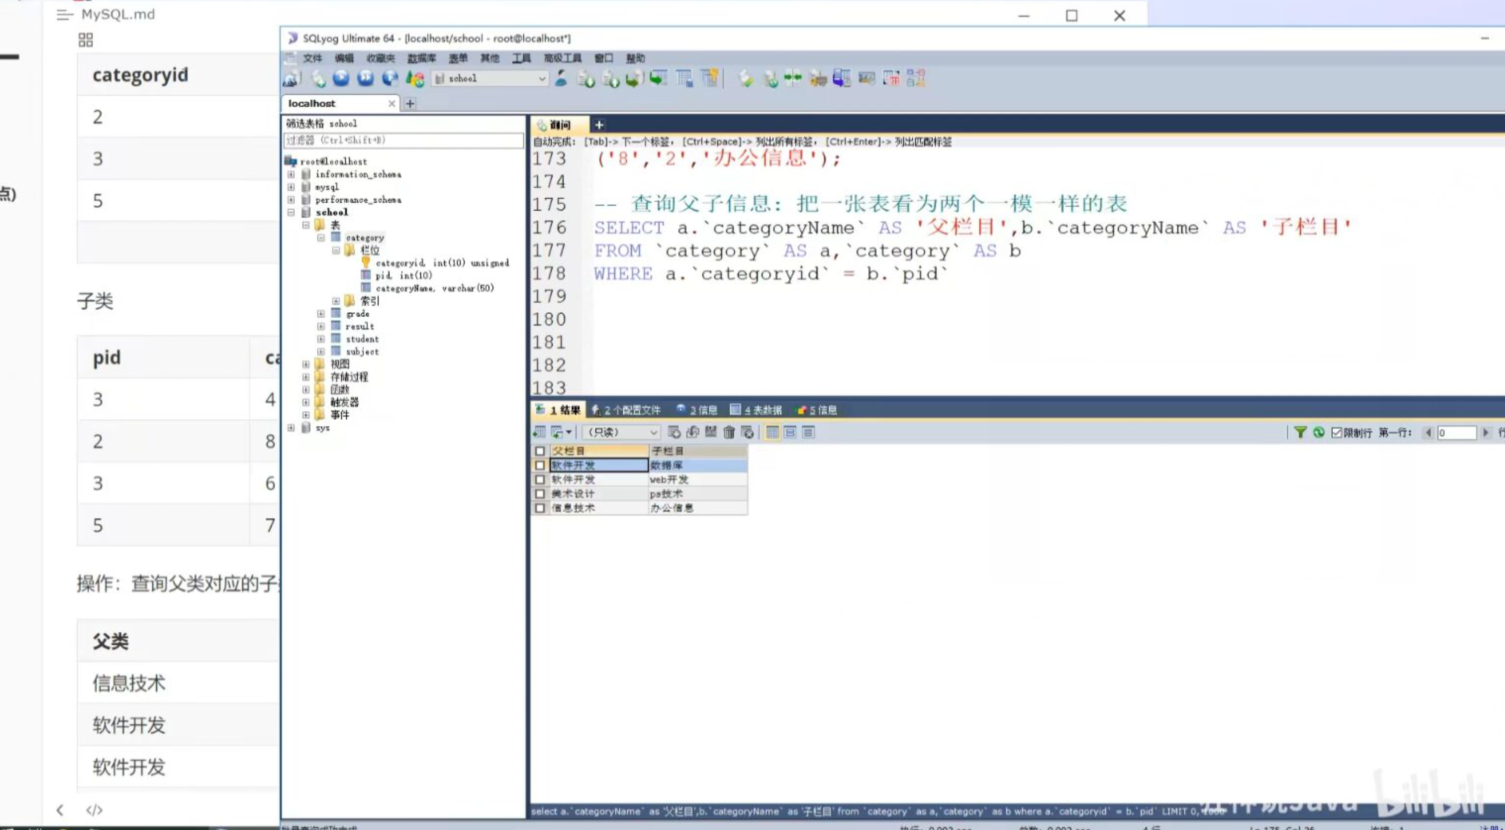
Task: Select the 视图 folder in the tree
Action: pyautogui.click(x=340, y=365)
